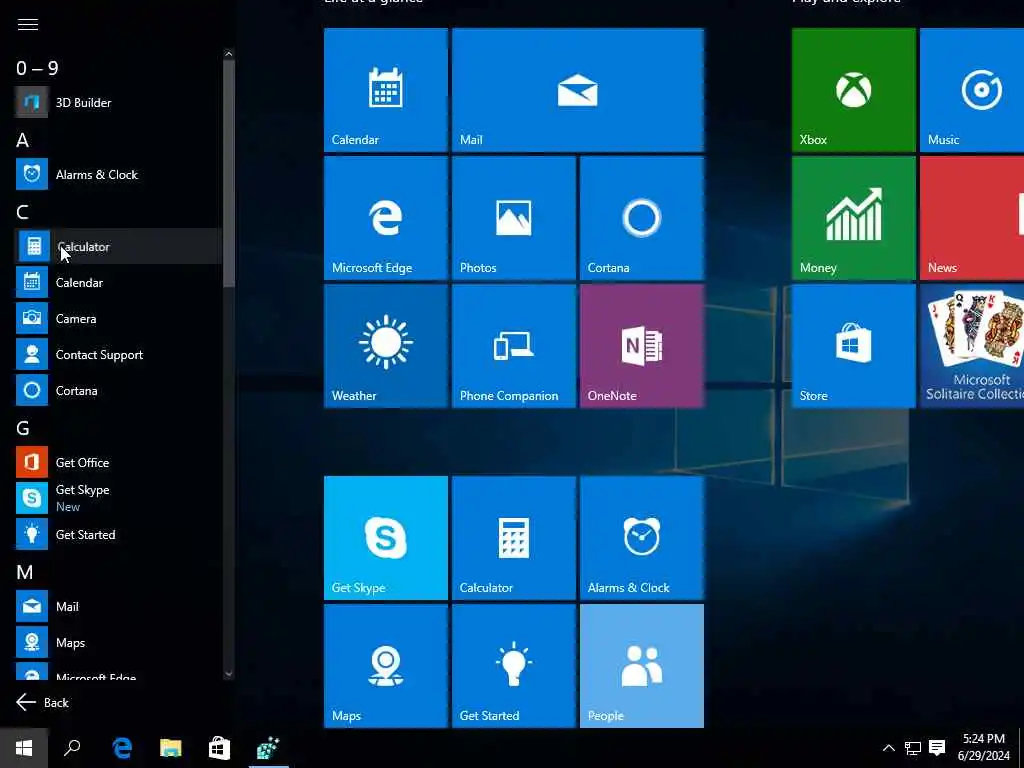Open Store from the taskbar
Screen dimensions: 1024x768
click(219, 748)
